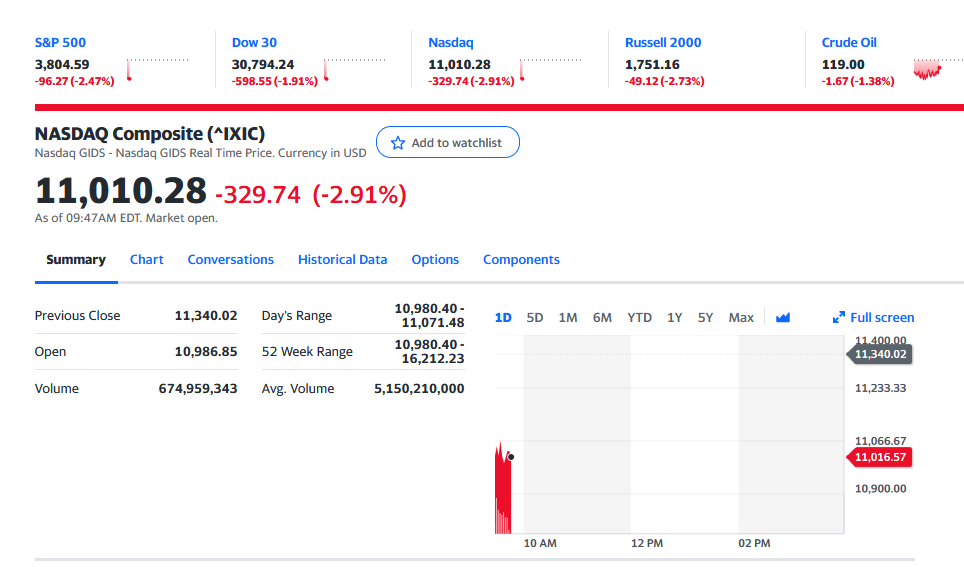Click the 'As of 09:47AM EDT' timestamp

click(126, 218)
